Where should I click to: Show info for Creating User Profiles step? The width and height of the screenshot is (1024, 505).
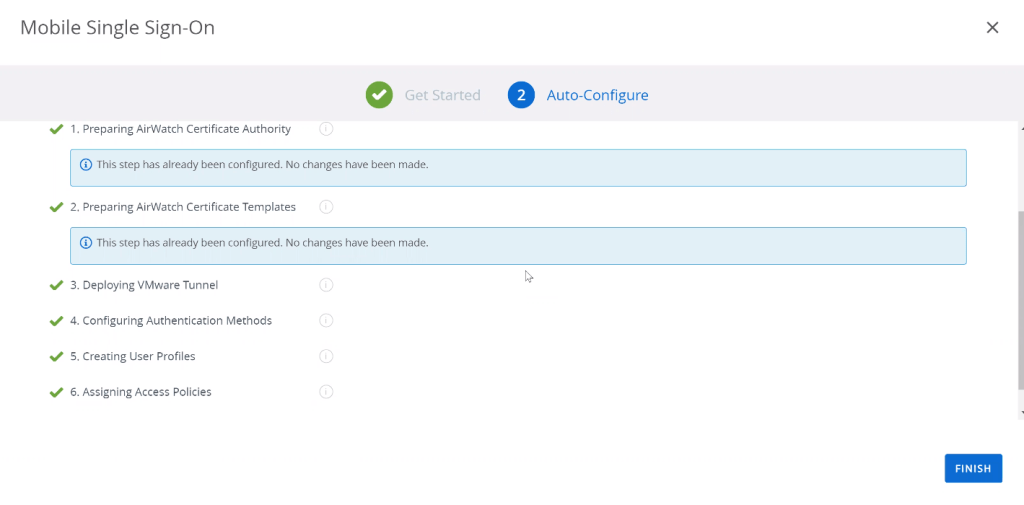326,357
